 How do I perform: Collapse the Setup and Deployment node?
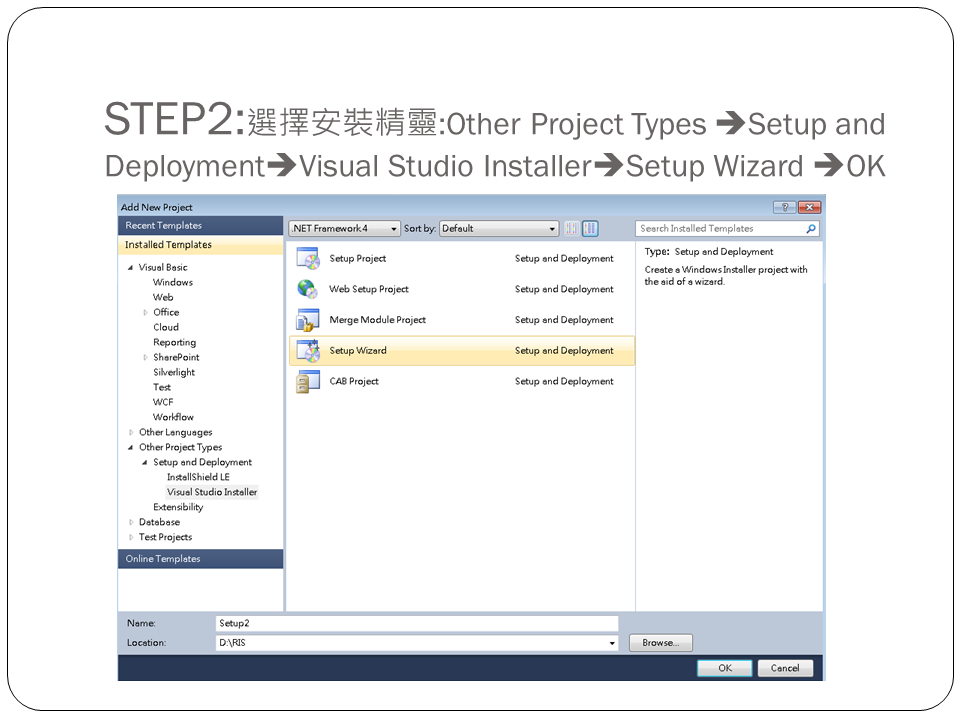144,462
